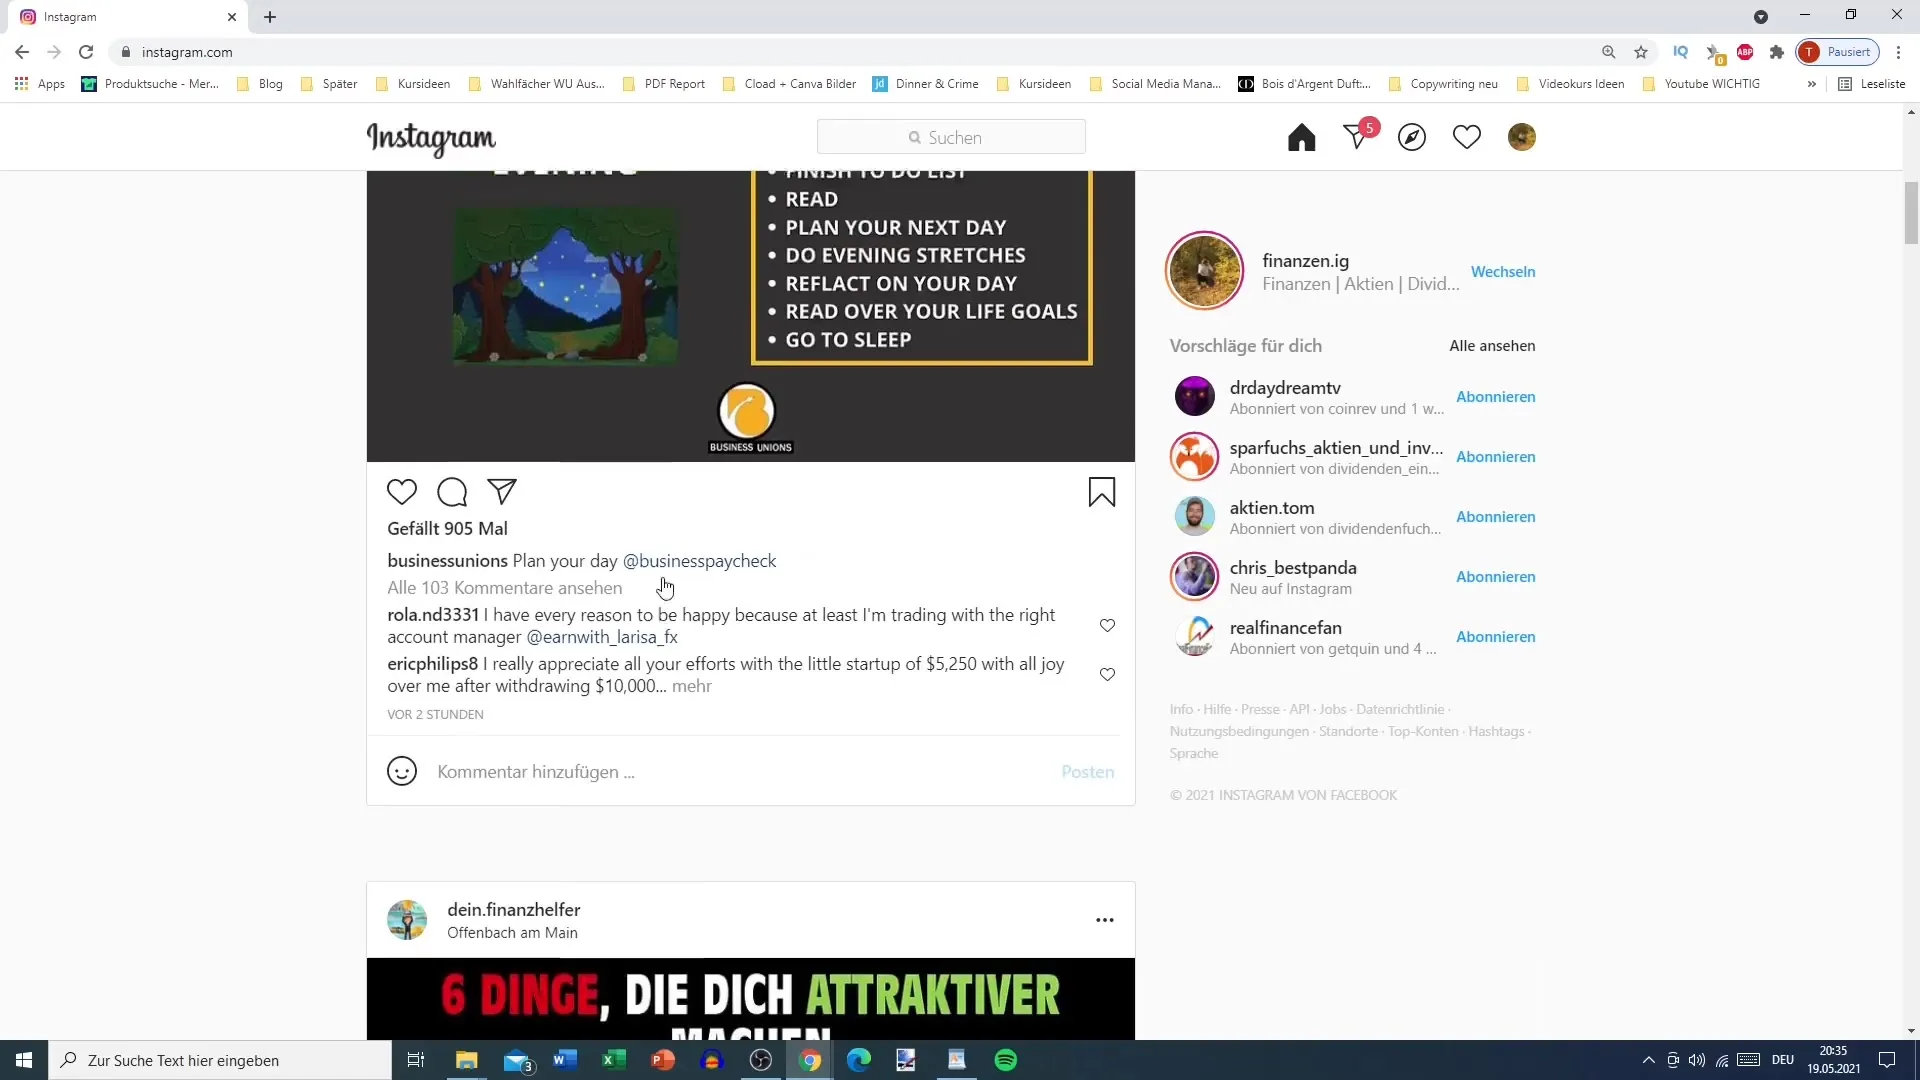The height and width of the screenshot is (1080, 1920).
Task: Click the Kommentar hinzufügen field
Action: [x=740, y=772]
